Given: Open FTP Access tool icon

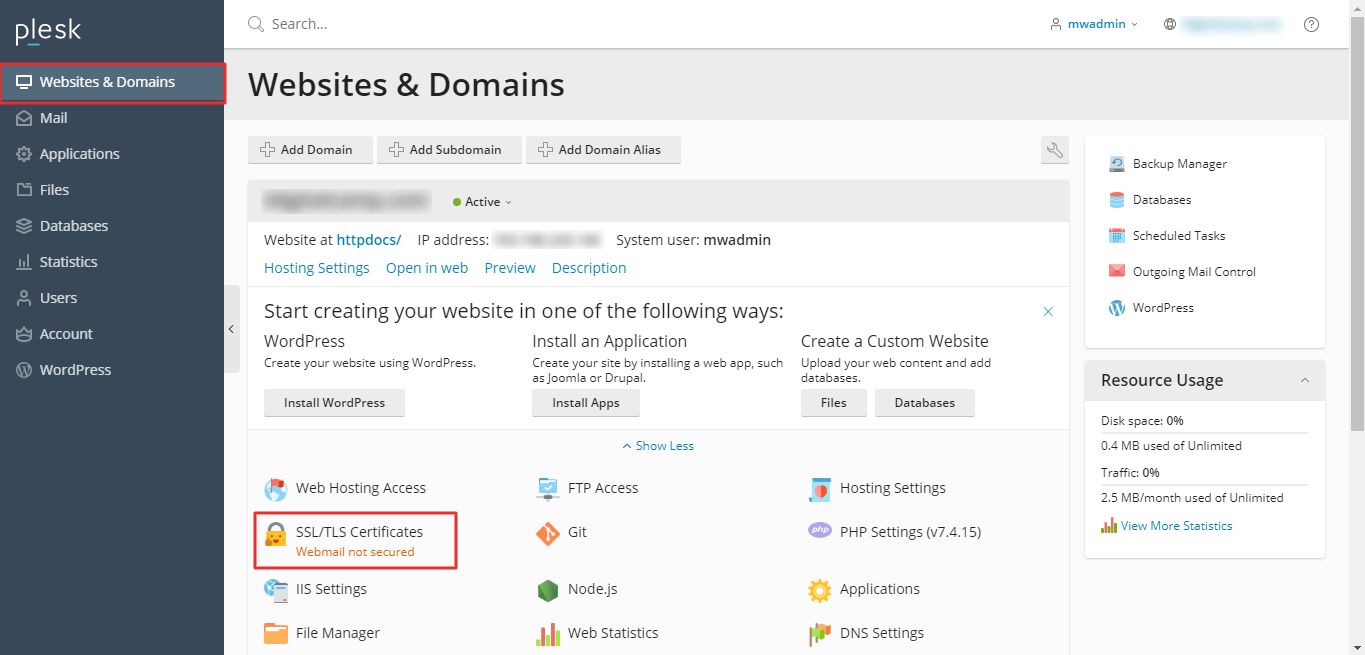Looking at the screenshot, I should coord(548,489).
